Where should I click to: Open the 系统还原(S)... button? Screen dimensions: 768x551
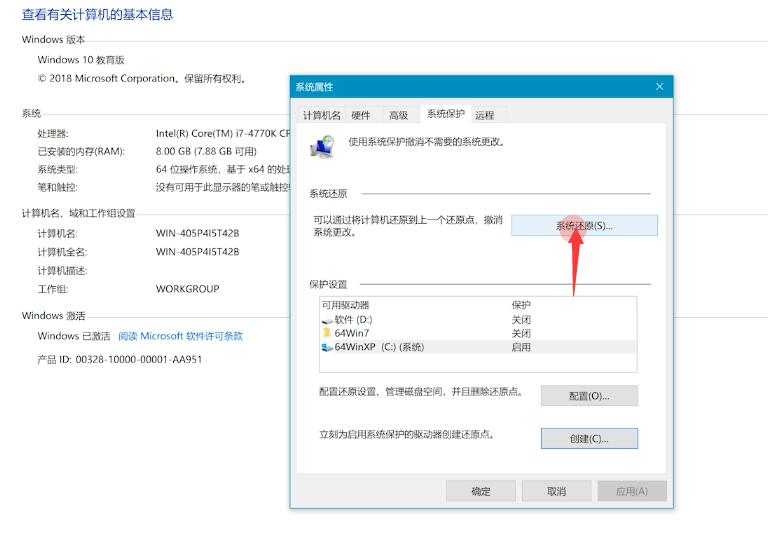584,225
